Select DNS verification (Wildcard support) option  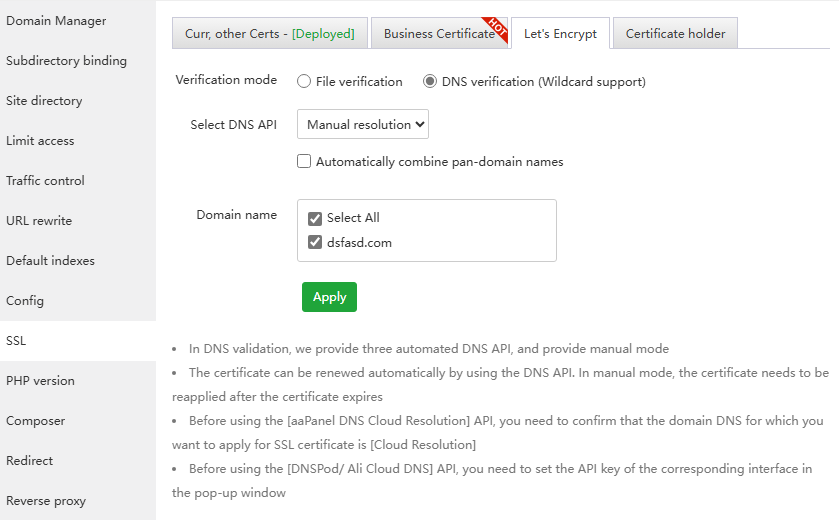pyautogui.click(x=430, y=82)
